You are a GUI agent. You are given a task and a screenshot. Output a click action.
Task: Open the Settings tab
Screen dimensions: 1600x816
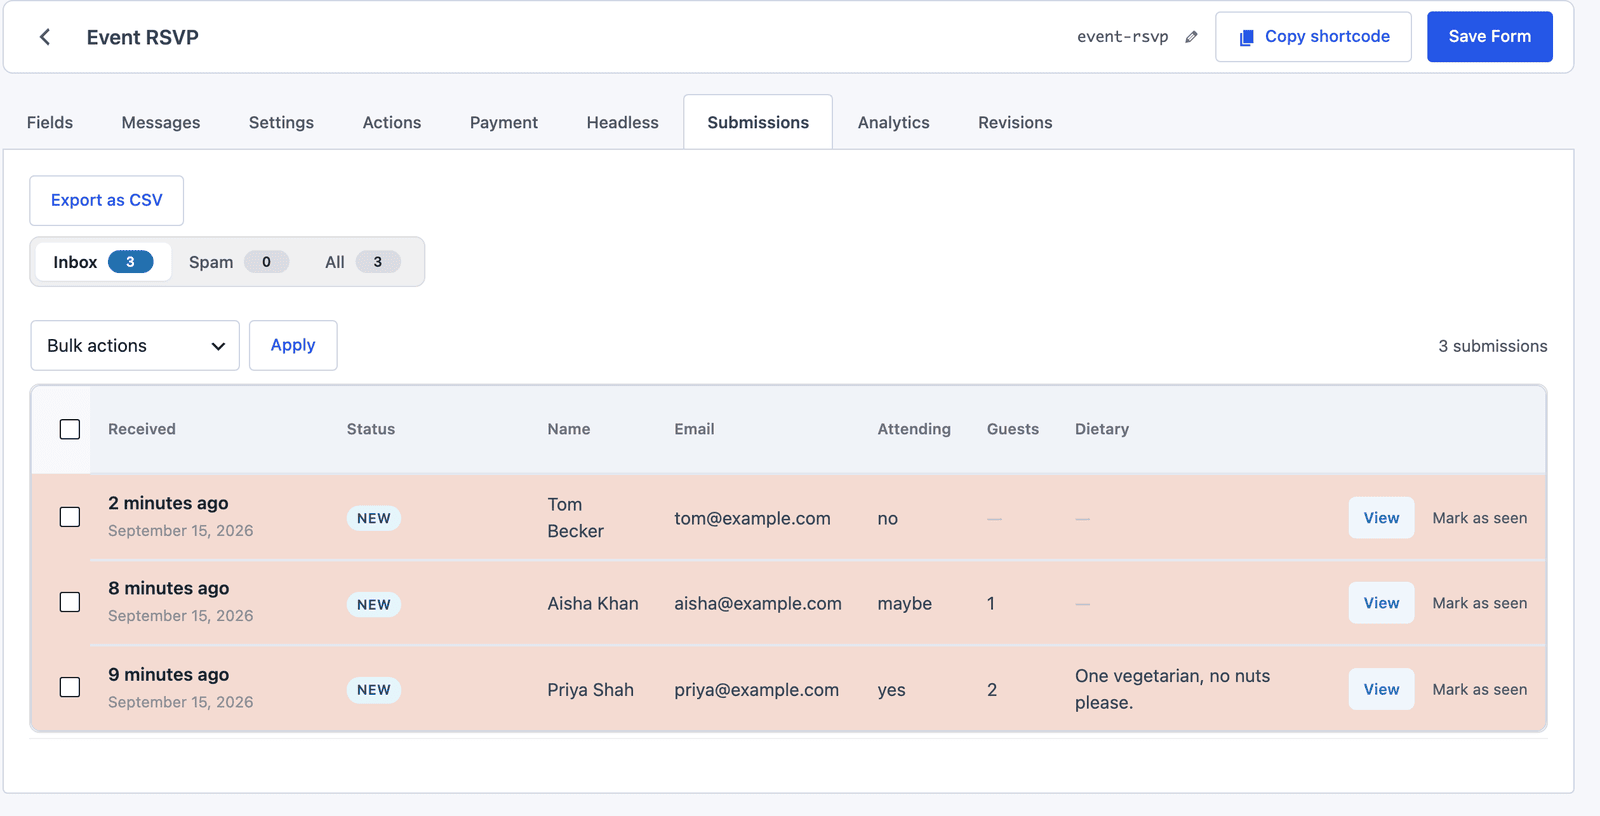pyautogui.click(x=281, y=122)
